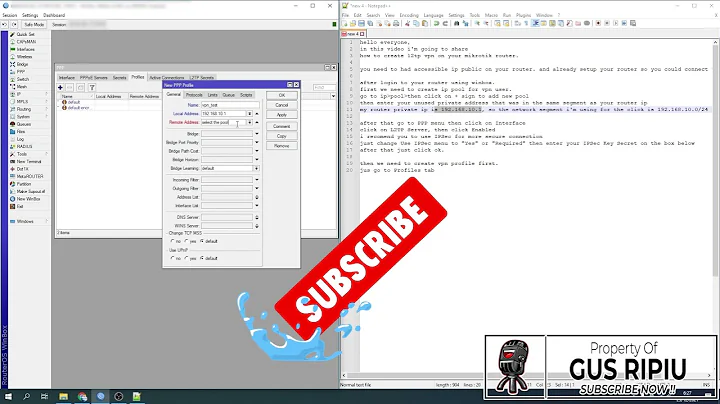The width and height of the screenshot is (720, 404).
Task: Click the Name input field in profile dialog
Action: coord(230,105)
